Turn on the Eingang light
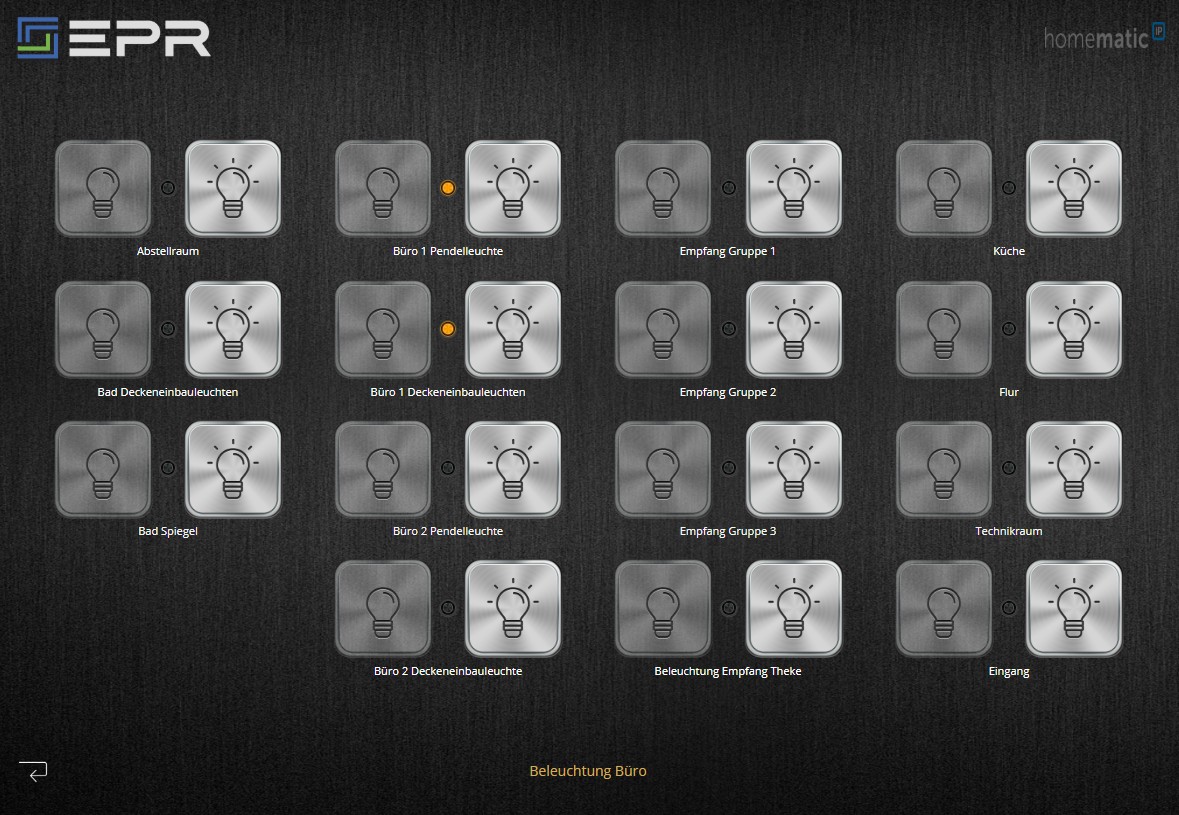Viewport: 1179px width, 815px height. click(1074, 608)
